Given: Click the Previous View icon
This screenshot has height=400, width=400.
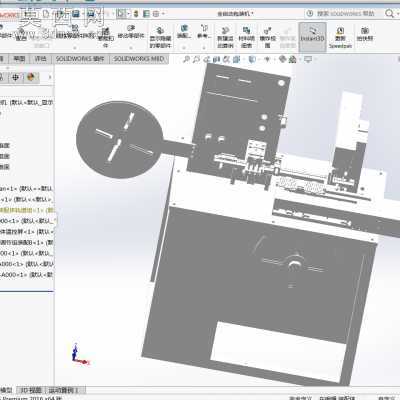Looking at the screenshot, I should [207, 59].
